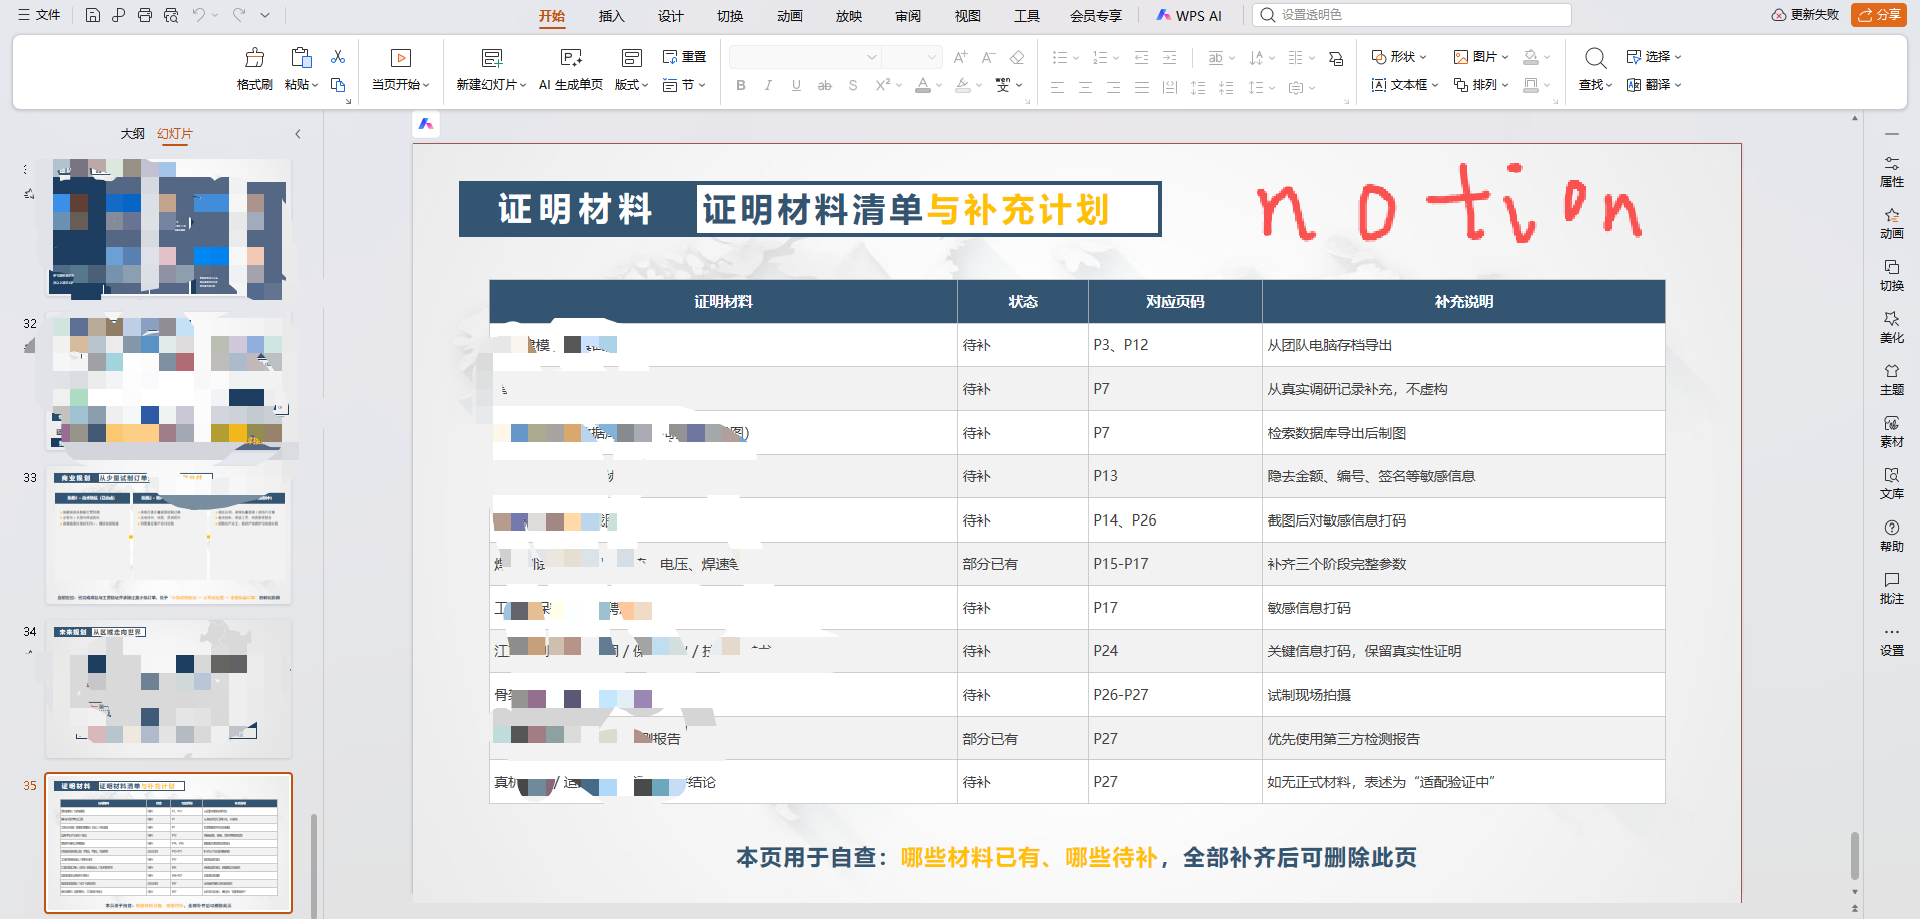Click the 设置透明色 search field

coord(1412,15)
